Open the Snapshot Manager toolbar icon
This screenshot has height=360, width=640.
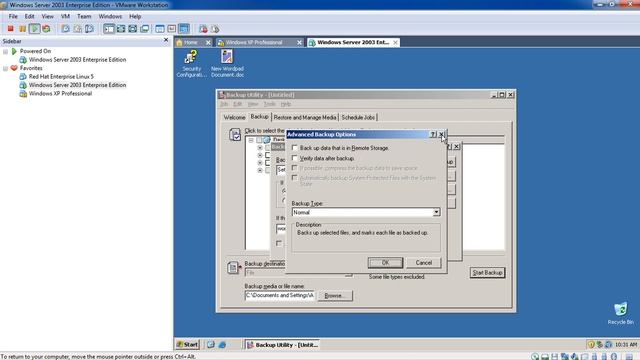[89, 29]
